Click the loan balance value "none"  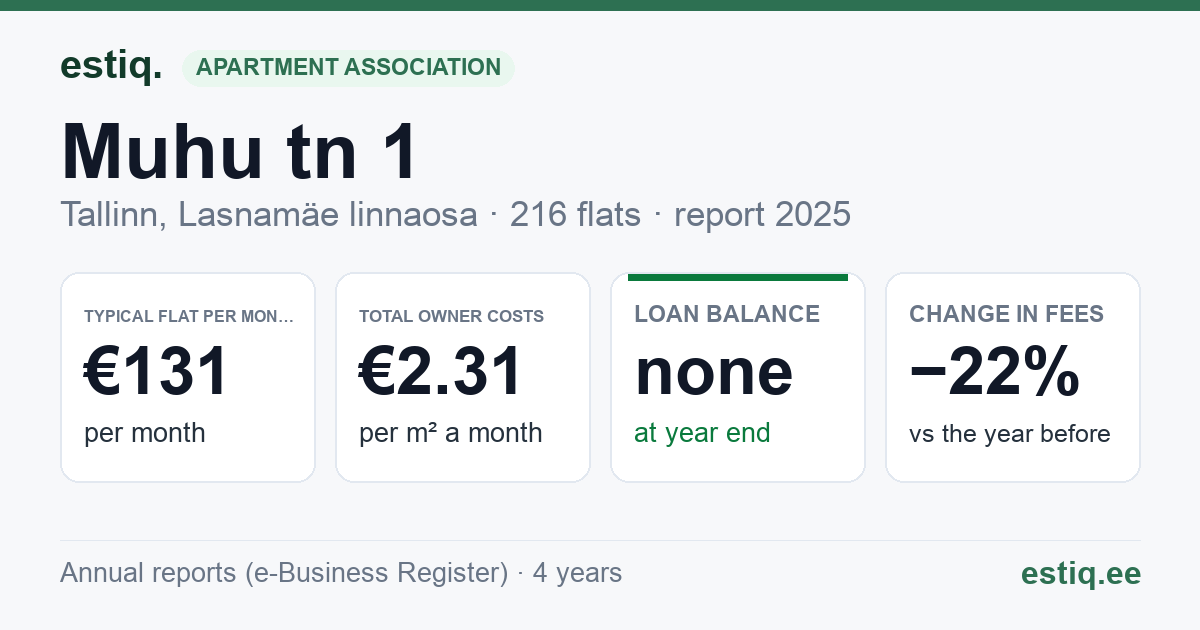pos(714,371)
